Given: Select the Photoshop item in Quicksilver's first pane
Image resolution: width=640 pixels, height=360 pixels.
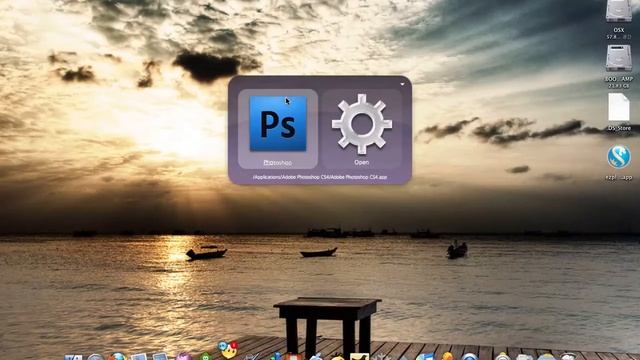Looking at the screenshot, I should coord(278,128).
